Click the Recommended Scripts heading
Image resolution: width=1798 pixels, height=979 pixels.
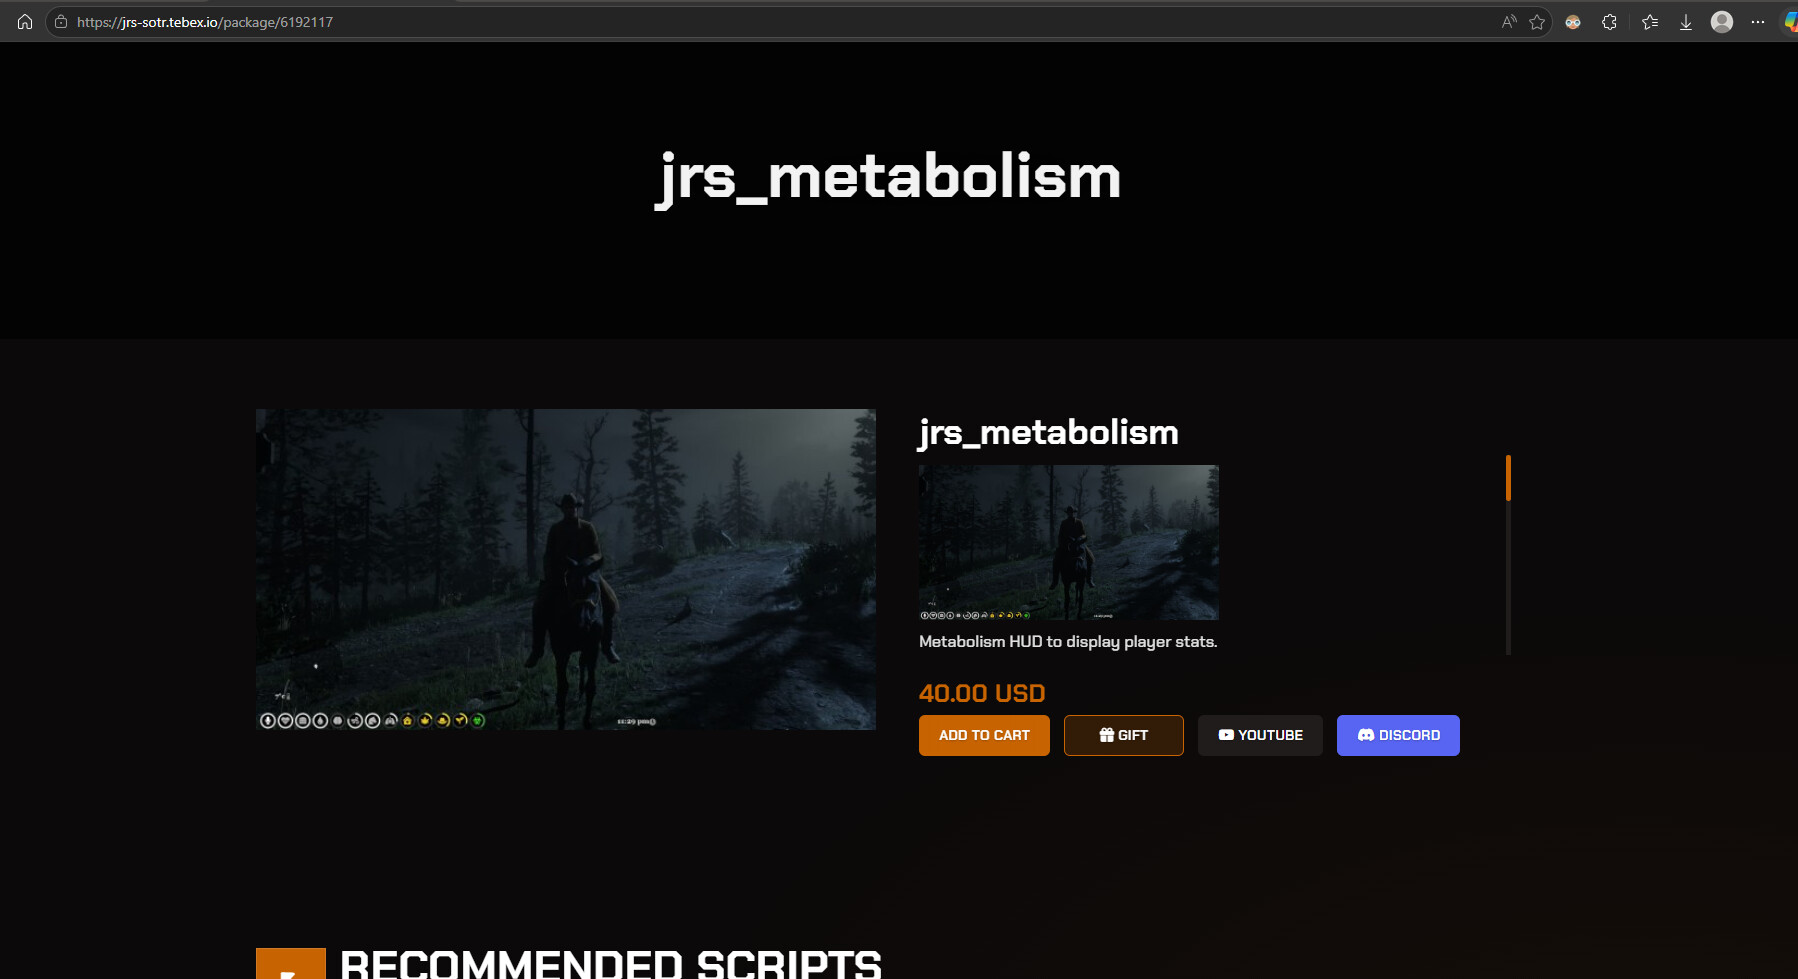pos(611,963)
